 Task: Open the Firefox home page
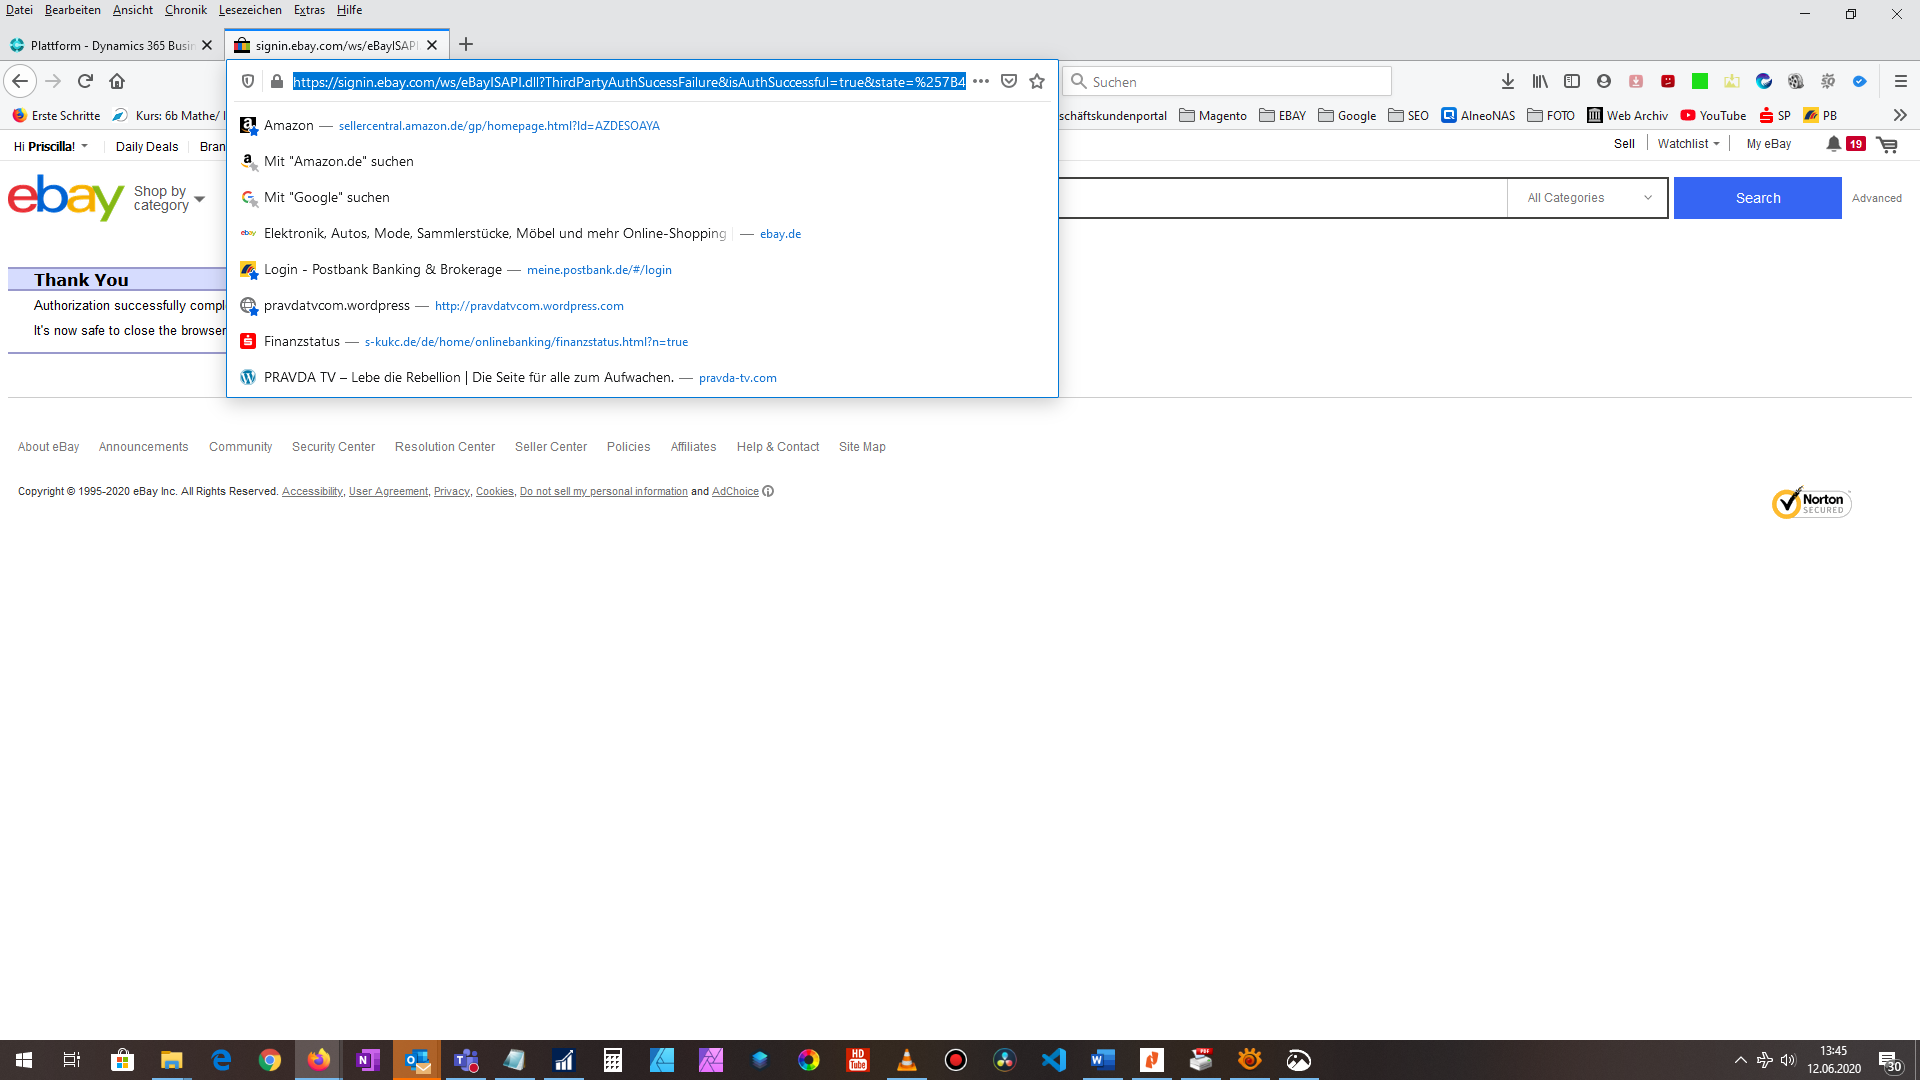(117, 81)
